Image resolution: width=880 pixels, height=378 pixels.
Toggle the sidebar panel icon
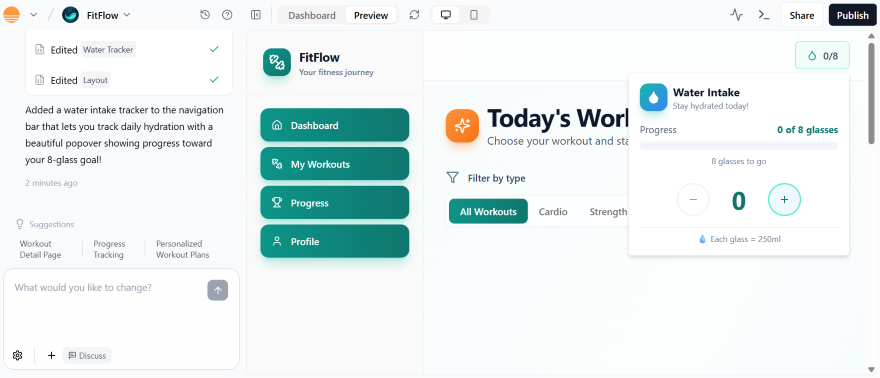point(256,15)
